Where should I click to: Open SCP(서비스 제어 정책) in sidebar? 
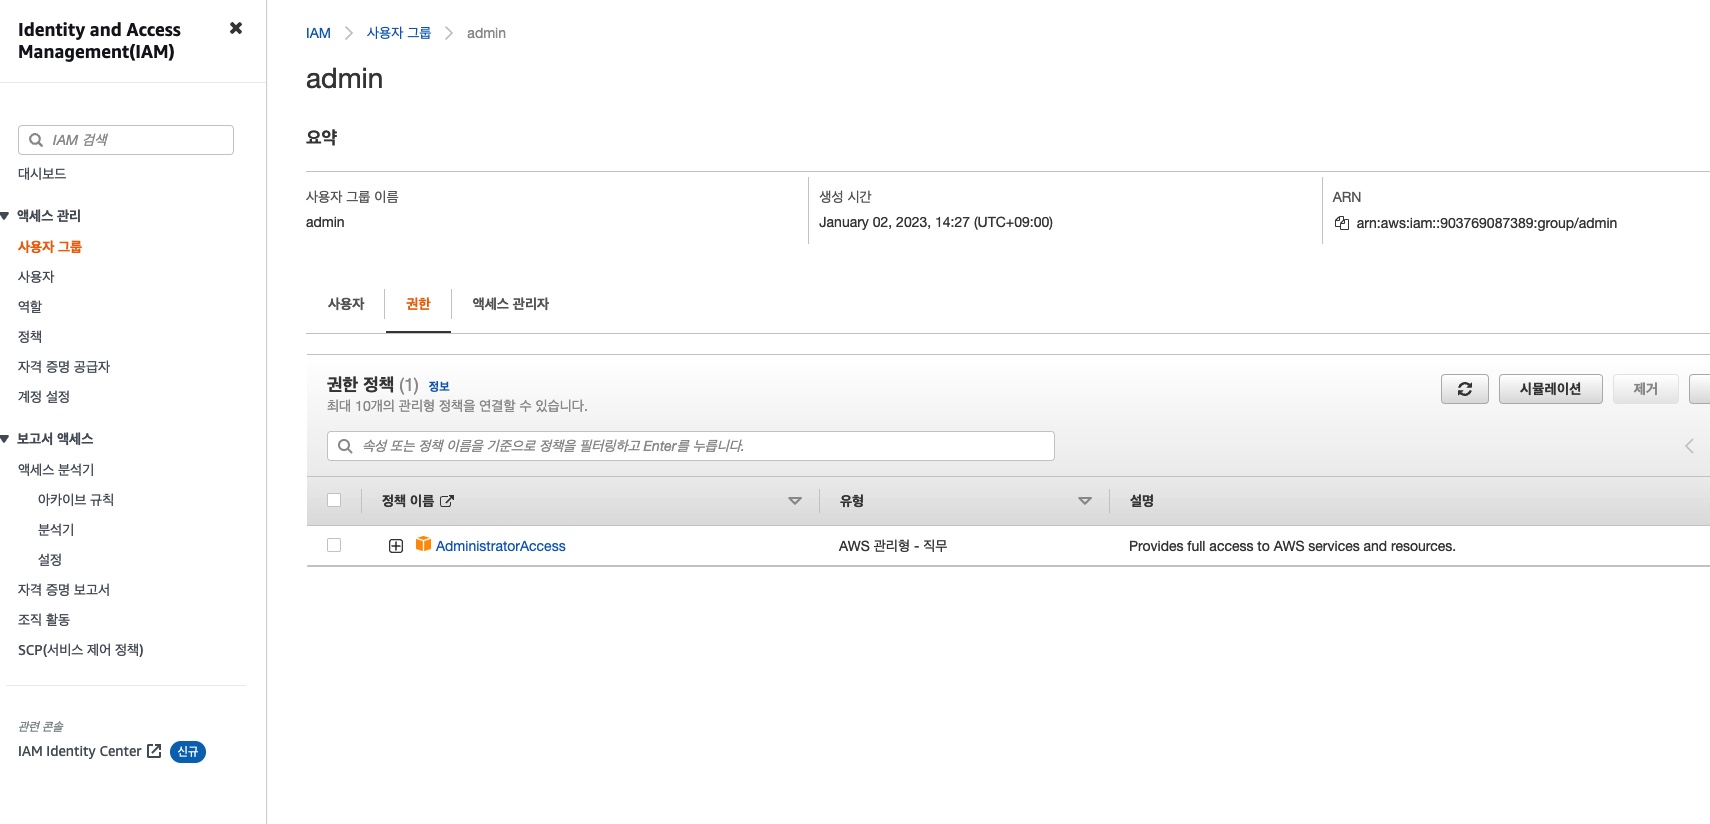(81, 650)
